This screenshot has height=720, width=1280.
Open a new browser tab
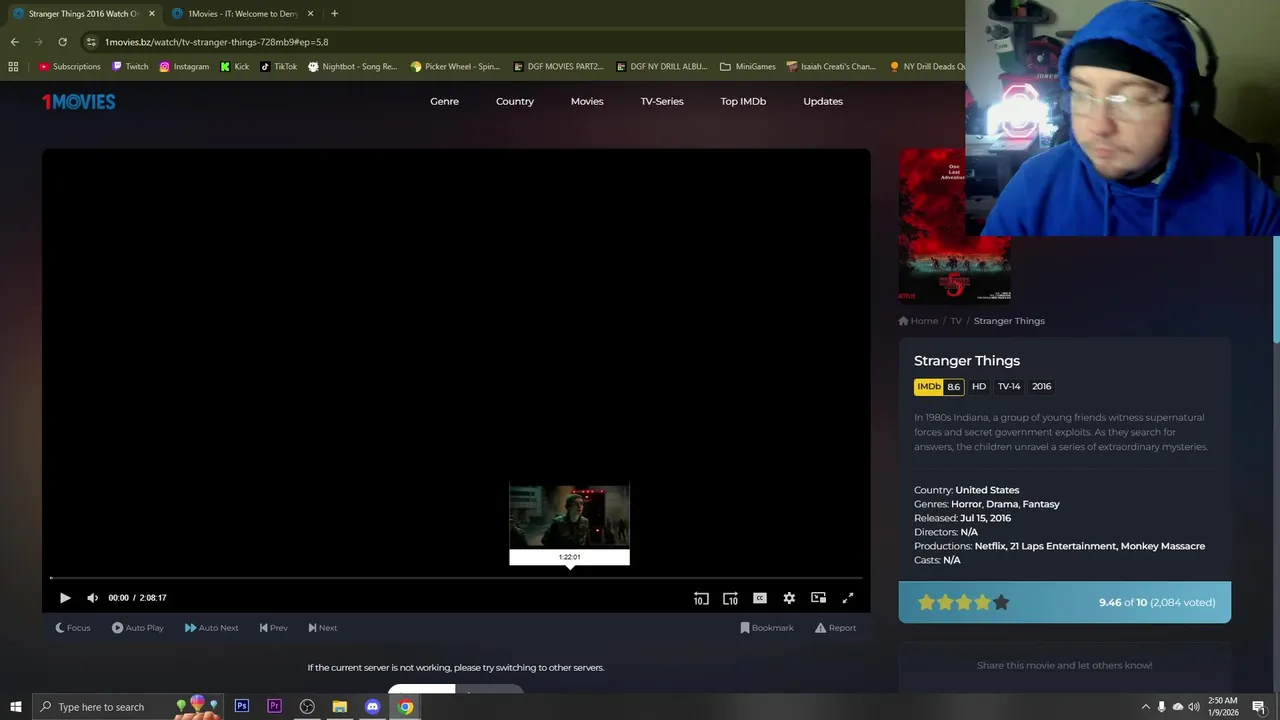334,14
